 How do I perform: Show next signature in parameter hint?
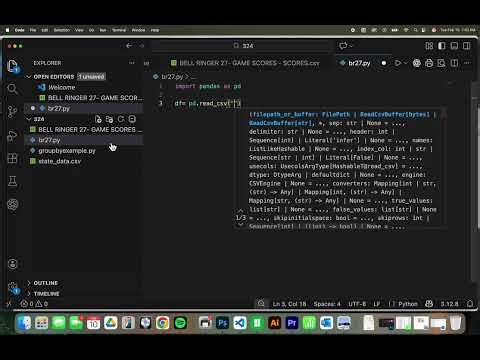(240, 225)
